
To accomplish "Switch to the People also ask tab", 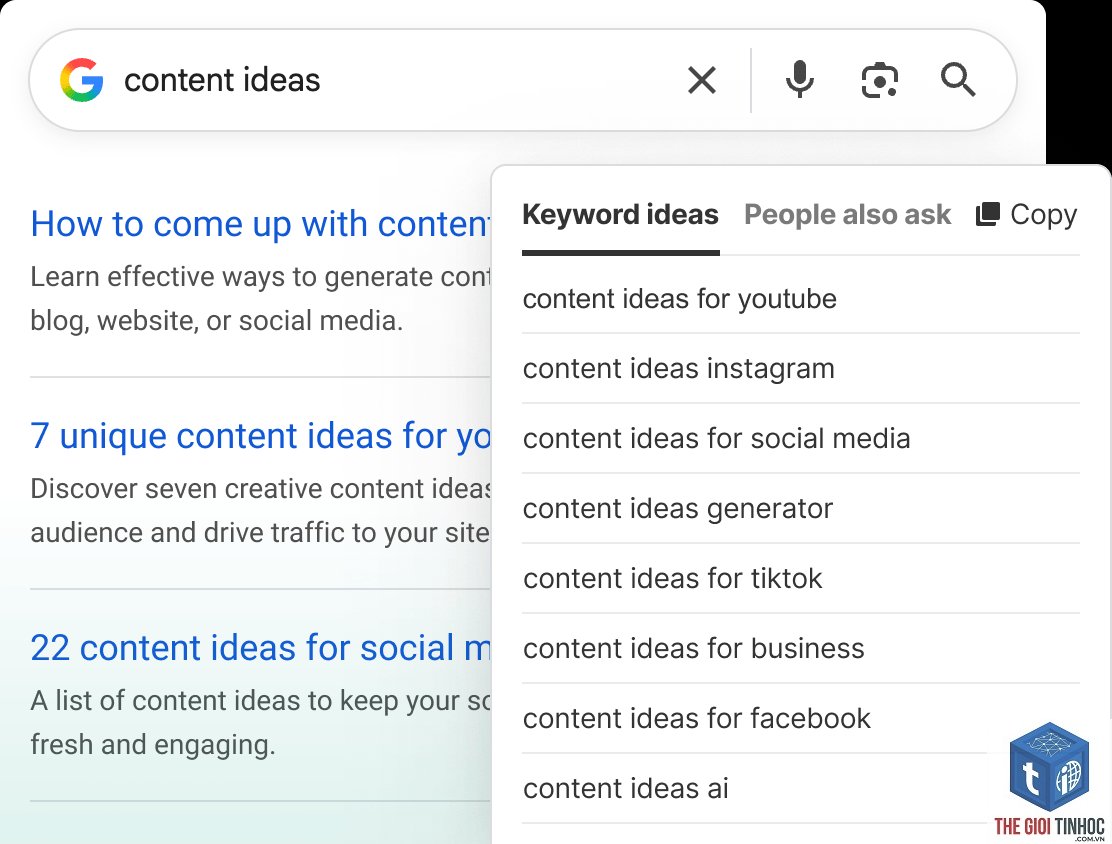I will [847, 214].
